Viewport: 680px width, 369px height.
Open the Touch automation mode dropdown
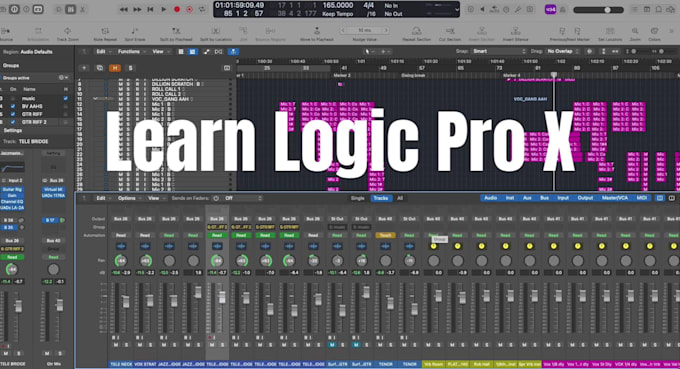(385, 235)
